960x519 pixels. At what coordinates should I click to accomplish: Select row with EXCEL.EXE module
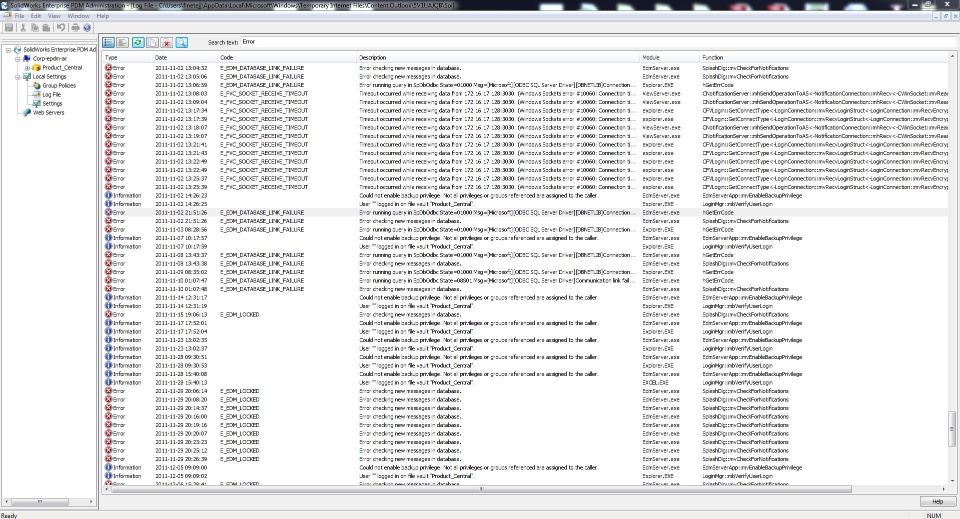(525, 383)
